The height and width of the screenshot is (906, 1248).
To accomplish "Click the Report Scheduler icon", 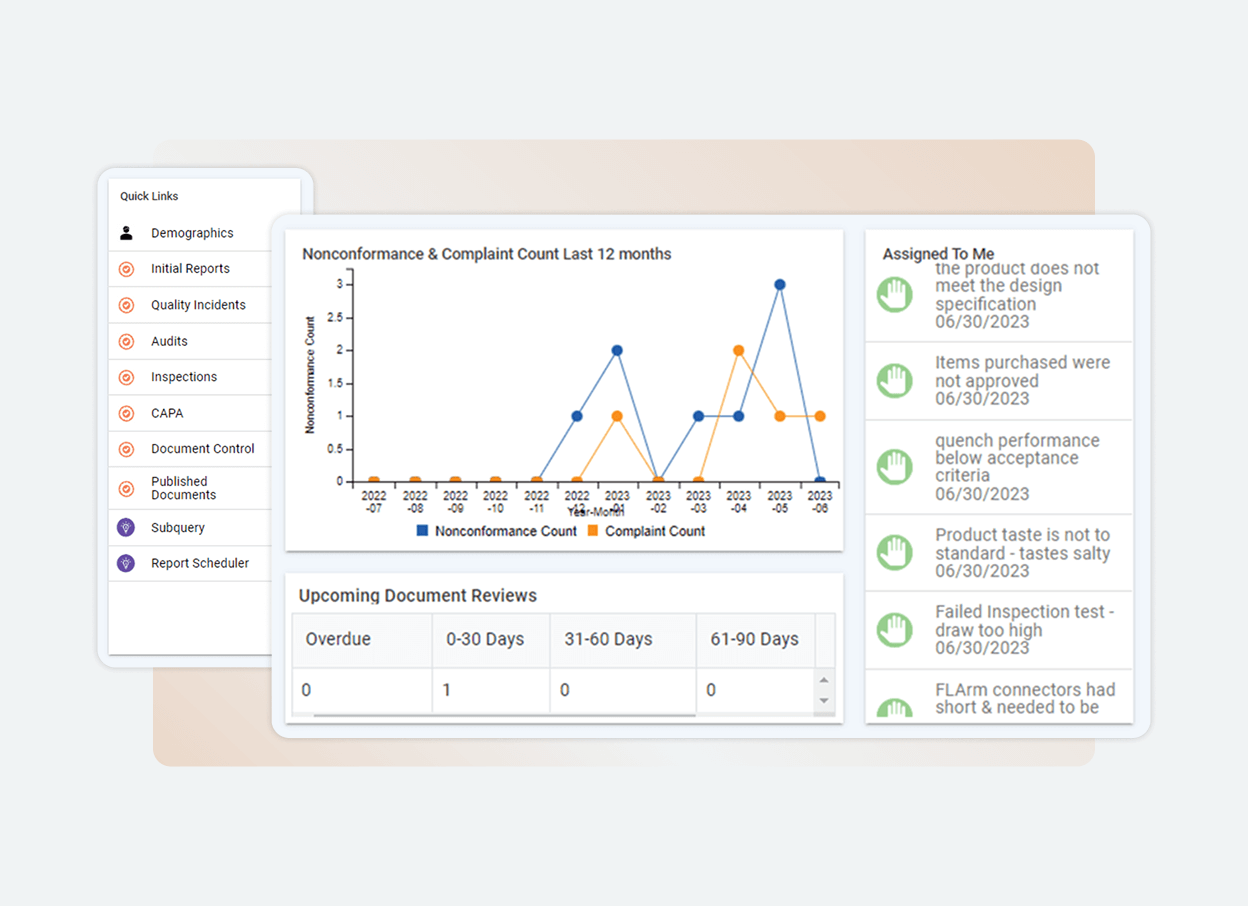I will [x=125, y=563].
